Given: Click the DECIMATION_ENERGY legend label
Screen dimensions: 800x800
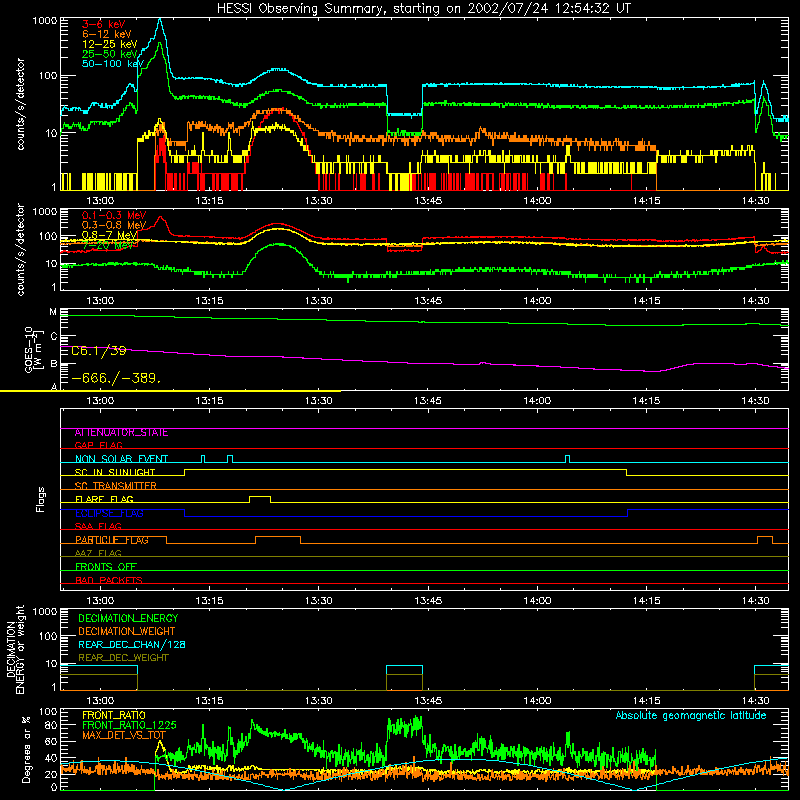Looking at the screenshot, I should (x=128, y=618).
